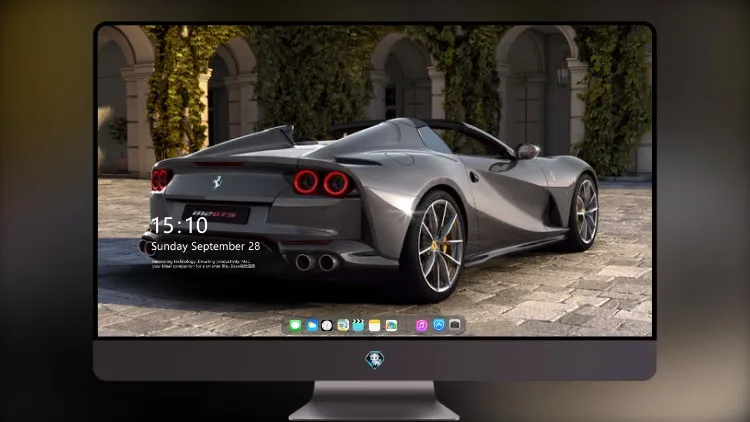Launch the teal clapperboard video app
The width and height of the screenshot is (750, 422).
coord(358,325)
